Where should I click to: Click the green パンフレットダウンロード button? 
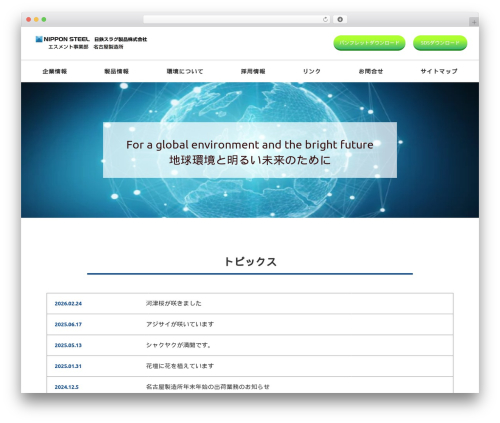tap(369, 43)
